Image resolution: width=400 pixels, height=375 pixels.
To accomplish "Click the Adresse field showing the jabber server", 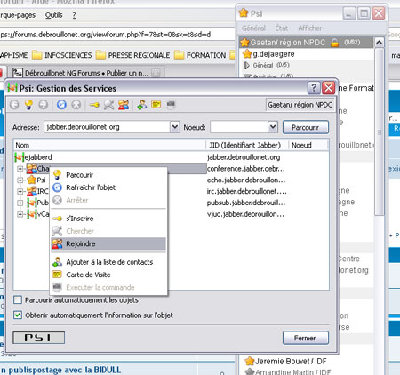I will (107, 127).
